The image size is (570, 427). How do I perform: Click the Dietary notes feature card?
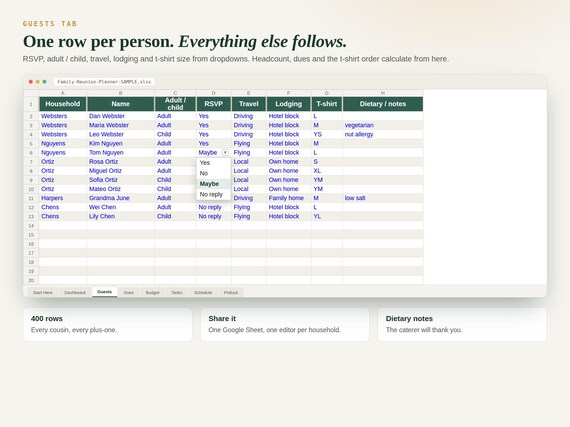[x=462, y=325]
